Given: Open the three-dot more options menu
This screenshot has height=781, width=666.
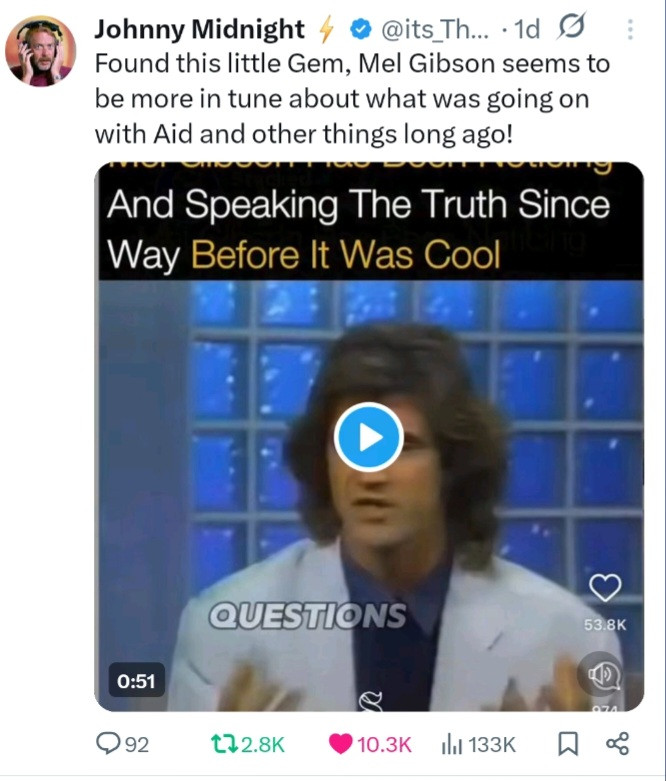Looking at the screenshot, I should point(630,29).
